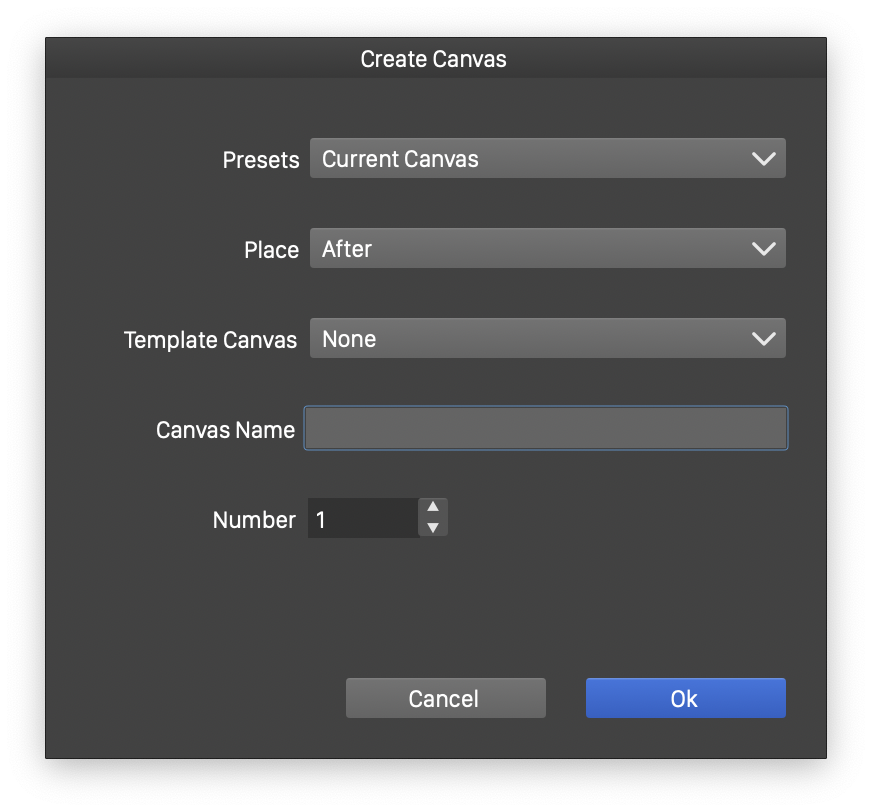Viewport: 872px width, 812px height.
Task: Decrease Number using the down arrow
Action: click(x=433, y=528)
